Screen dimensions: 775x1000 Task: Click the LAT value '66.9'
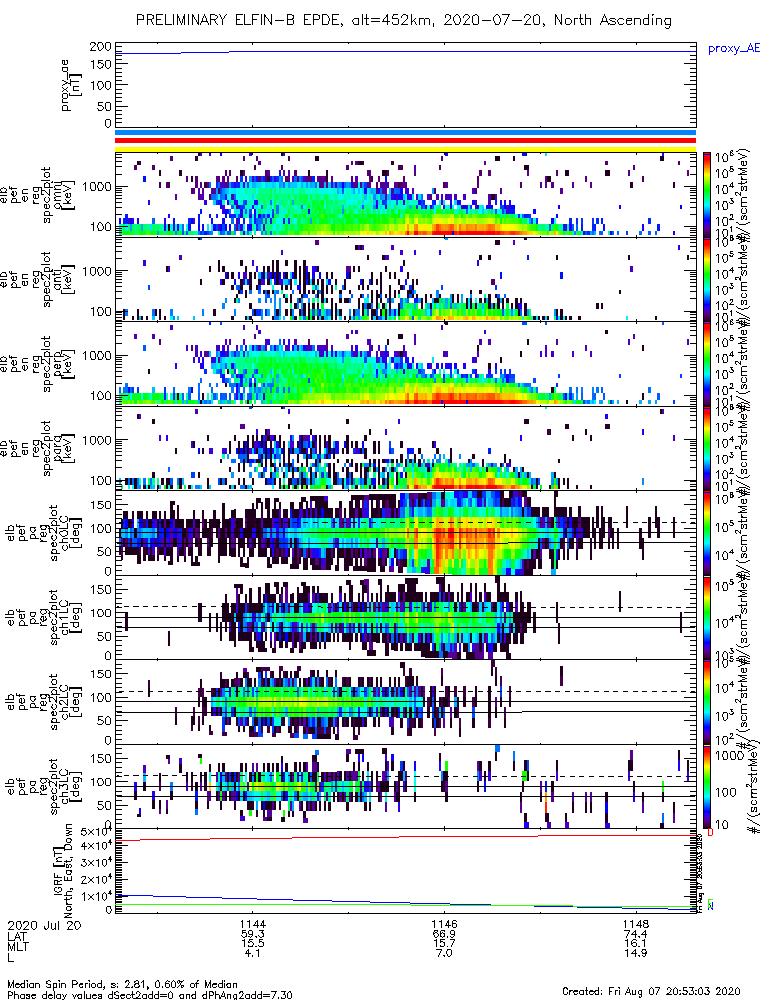coord(444,934)
